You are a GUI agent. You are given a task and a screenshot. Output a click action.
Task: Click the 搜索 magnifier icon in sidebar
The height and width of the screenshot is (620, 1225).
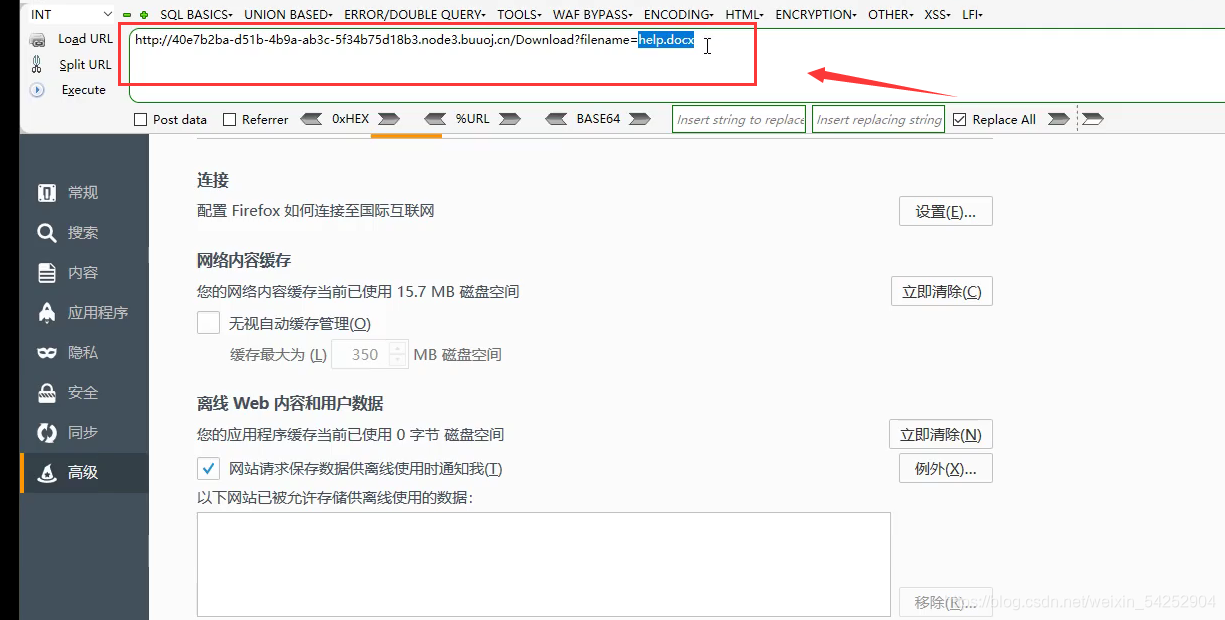pos(47,233)
